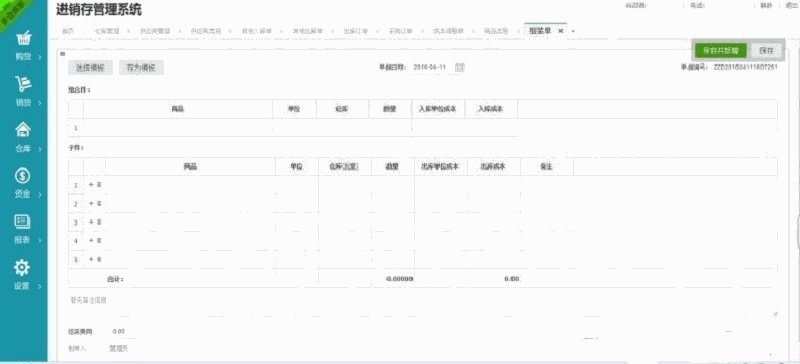
Task: Click the 选择模板 choose template button
Action: point(90,67)
